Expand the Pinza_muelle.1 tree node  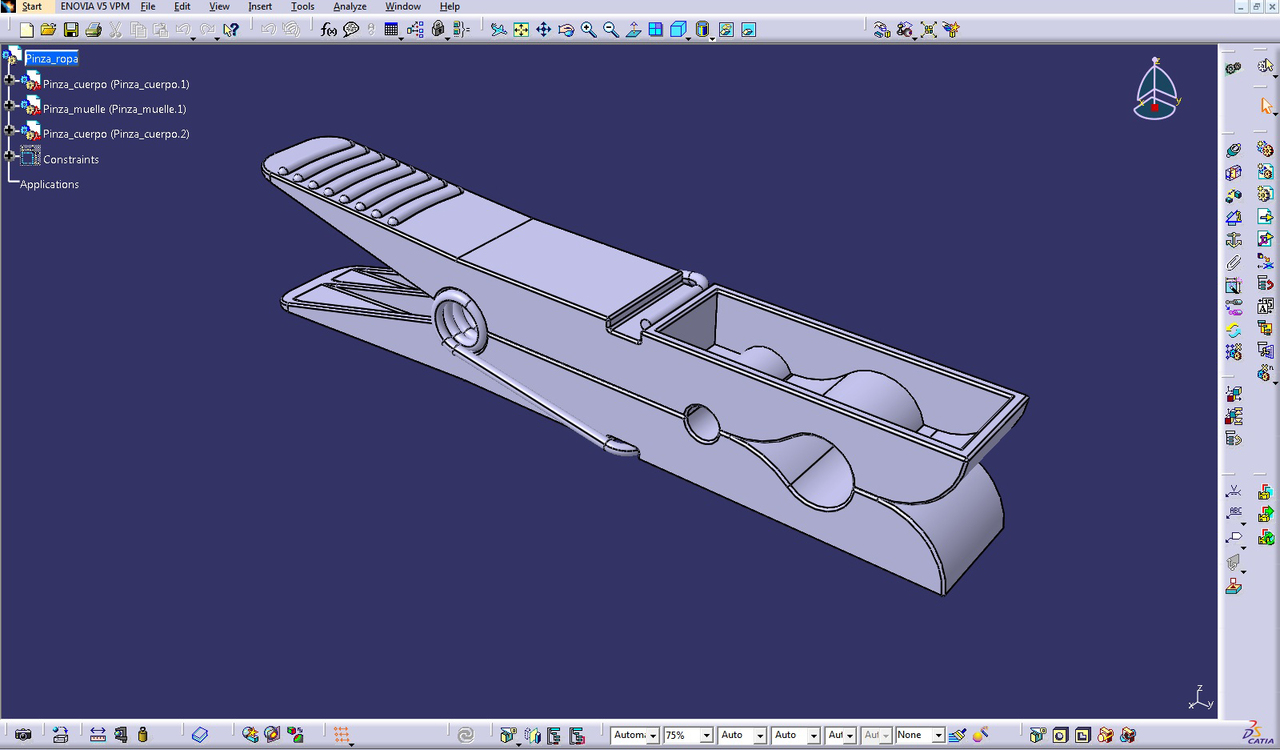(x=9, y=105)
